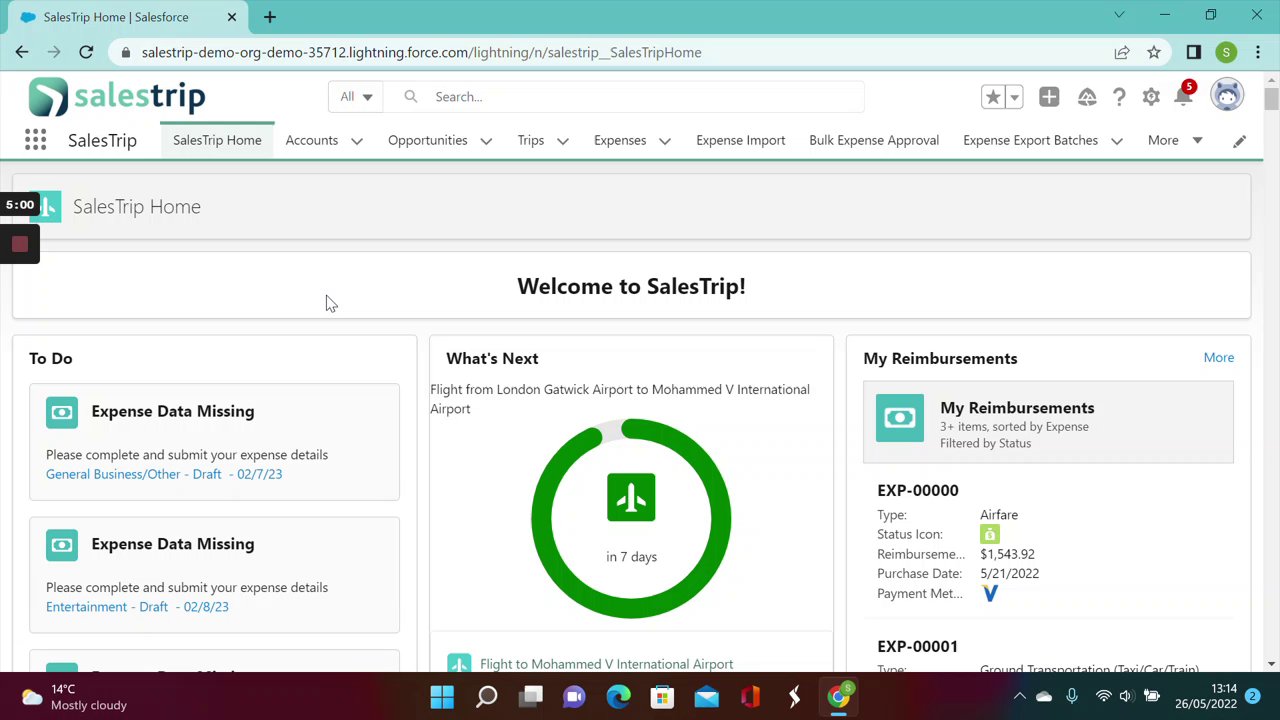Click the More link in My Reimbursements
The width and height of the screenshot is (1280, 720).
click(x=1219, y=357)
